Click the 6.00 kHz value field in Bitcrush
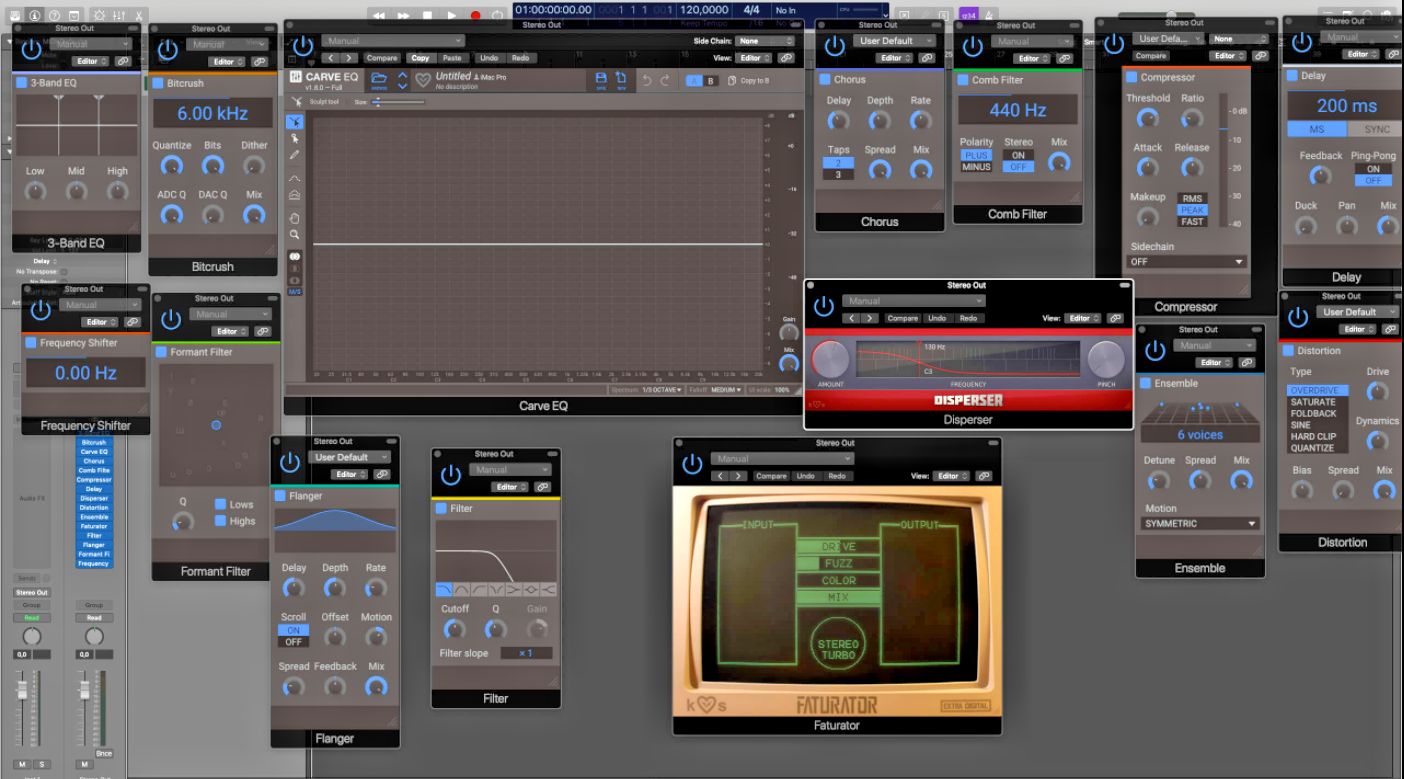This screenshot has width=1404, height=779. coord(211,114)
